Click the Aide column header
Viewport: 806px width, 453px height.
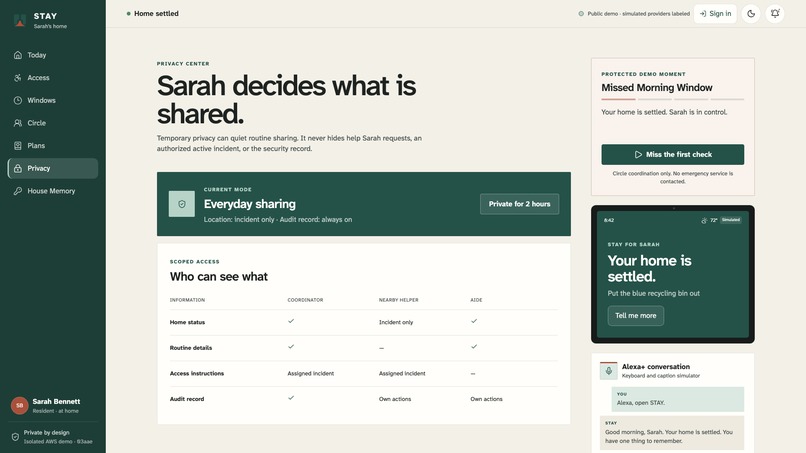[476, 300]
